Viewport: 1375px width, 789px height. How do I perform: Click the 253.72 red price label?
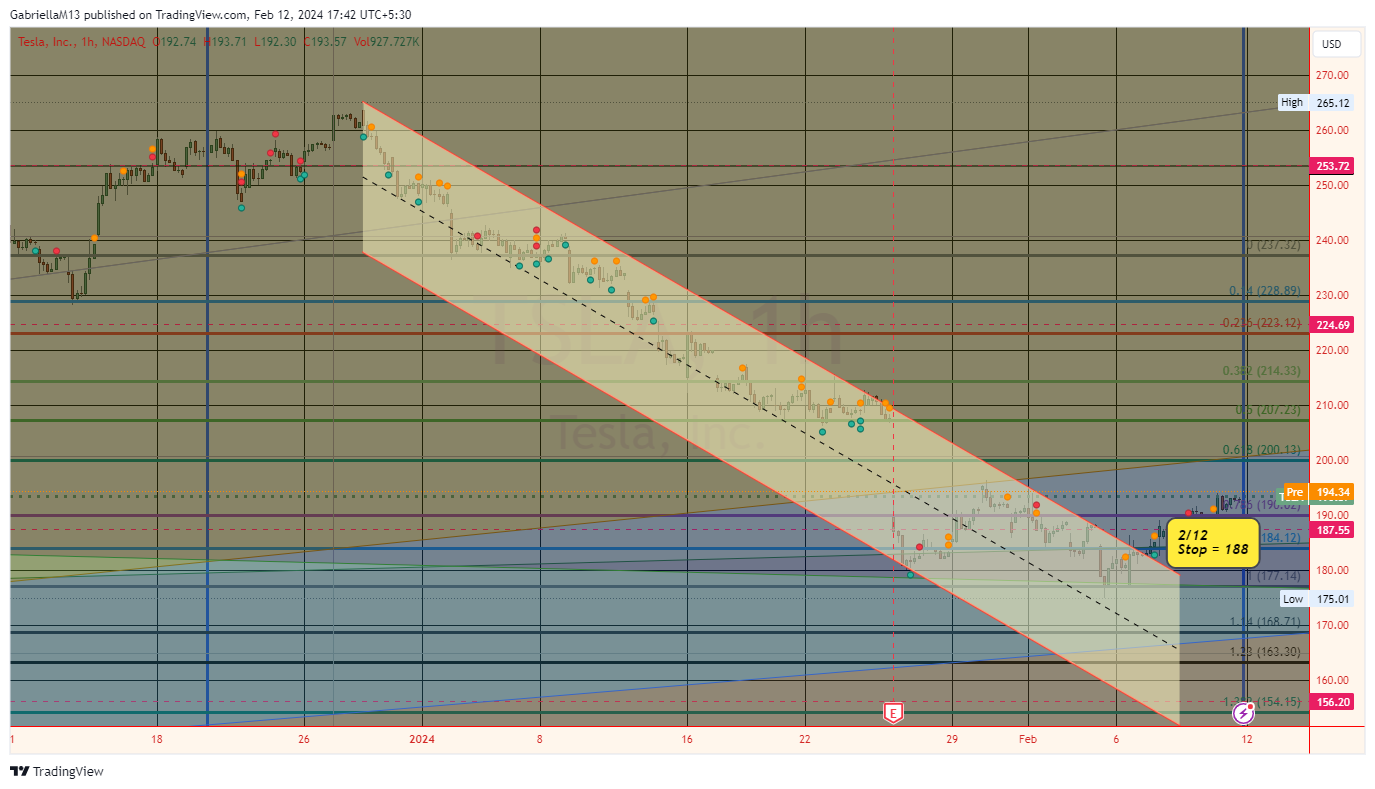point(1331,165)
